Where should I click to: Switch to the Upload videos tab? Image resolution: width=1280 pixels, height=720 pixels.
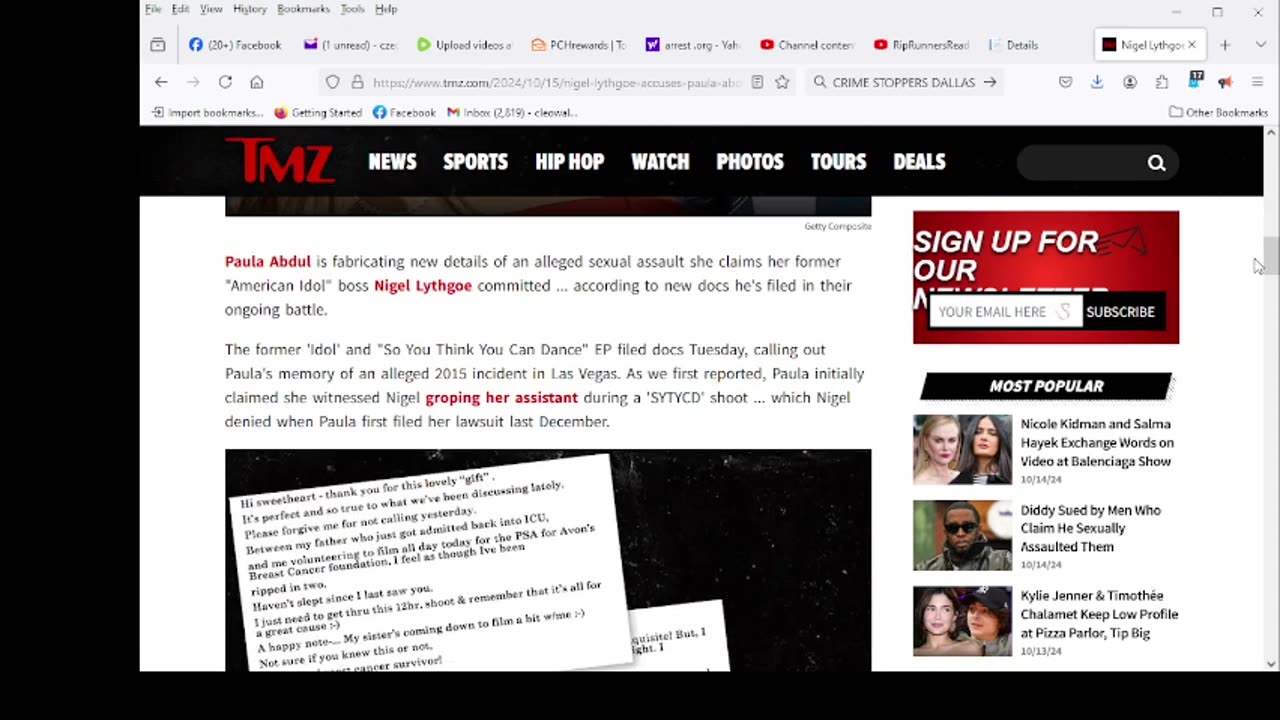(464, 45)
